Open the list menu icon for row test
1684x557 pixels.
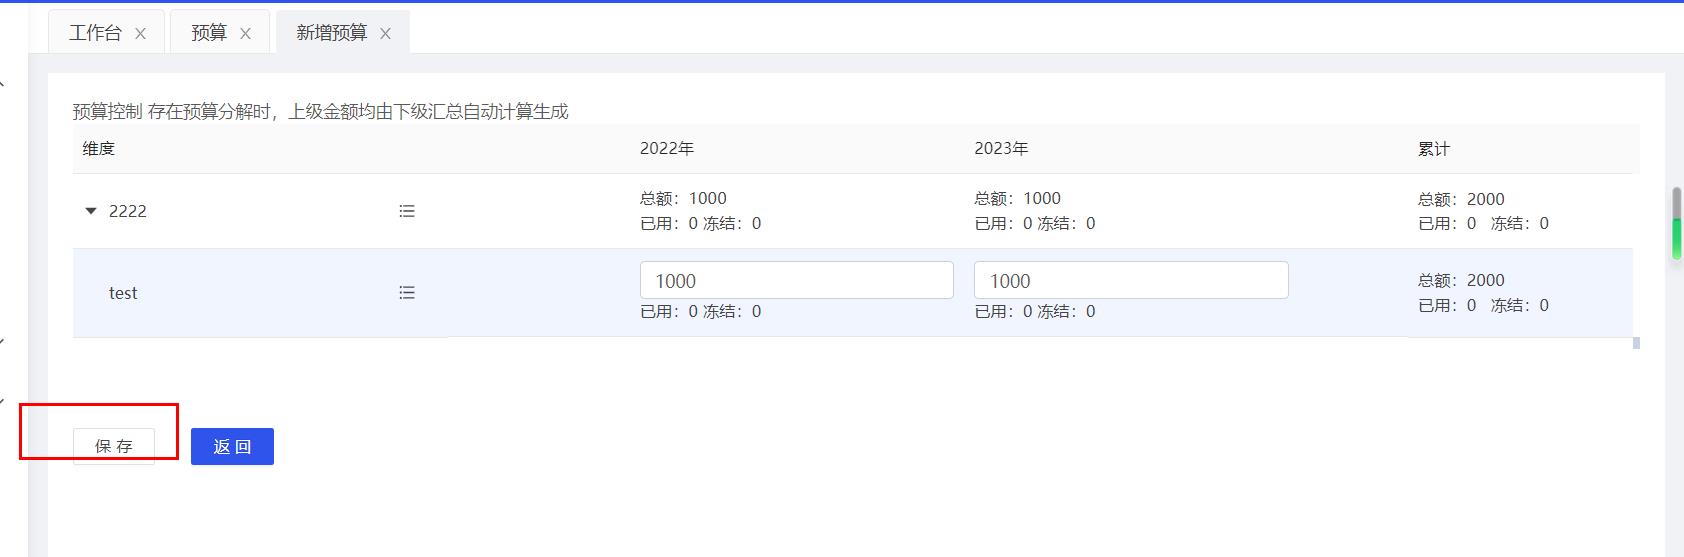407,293
